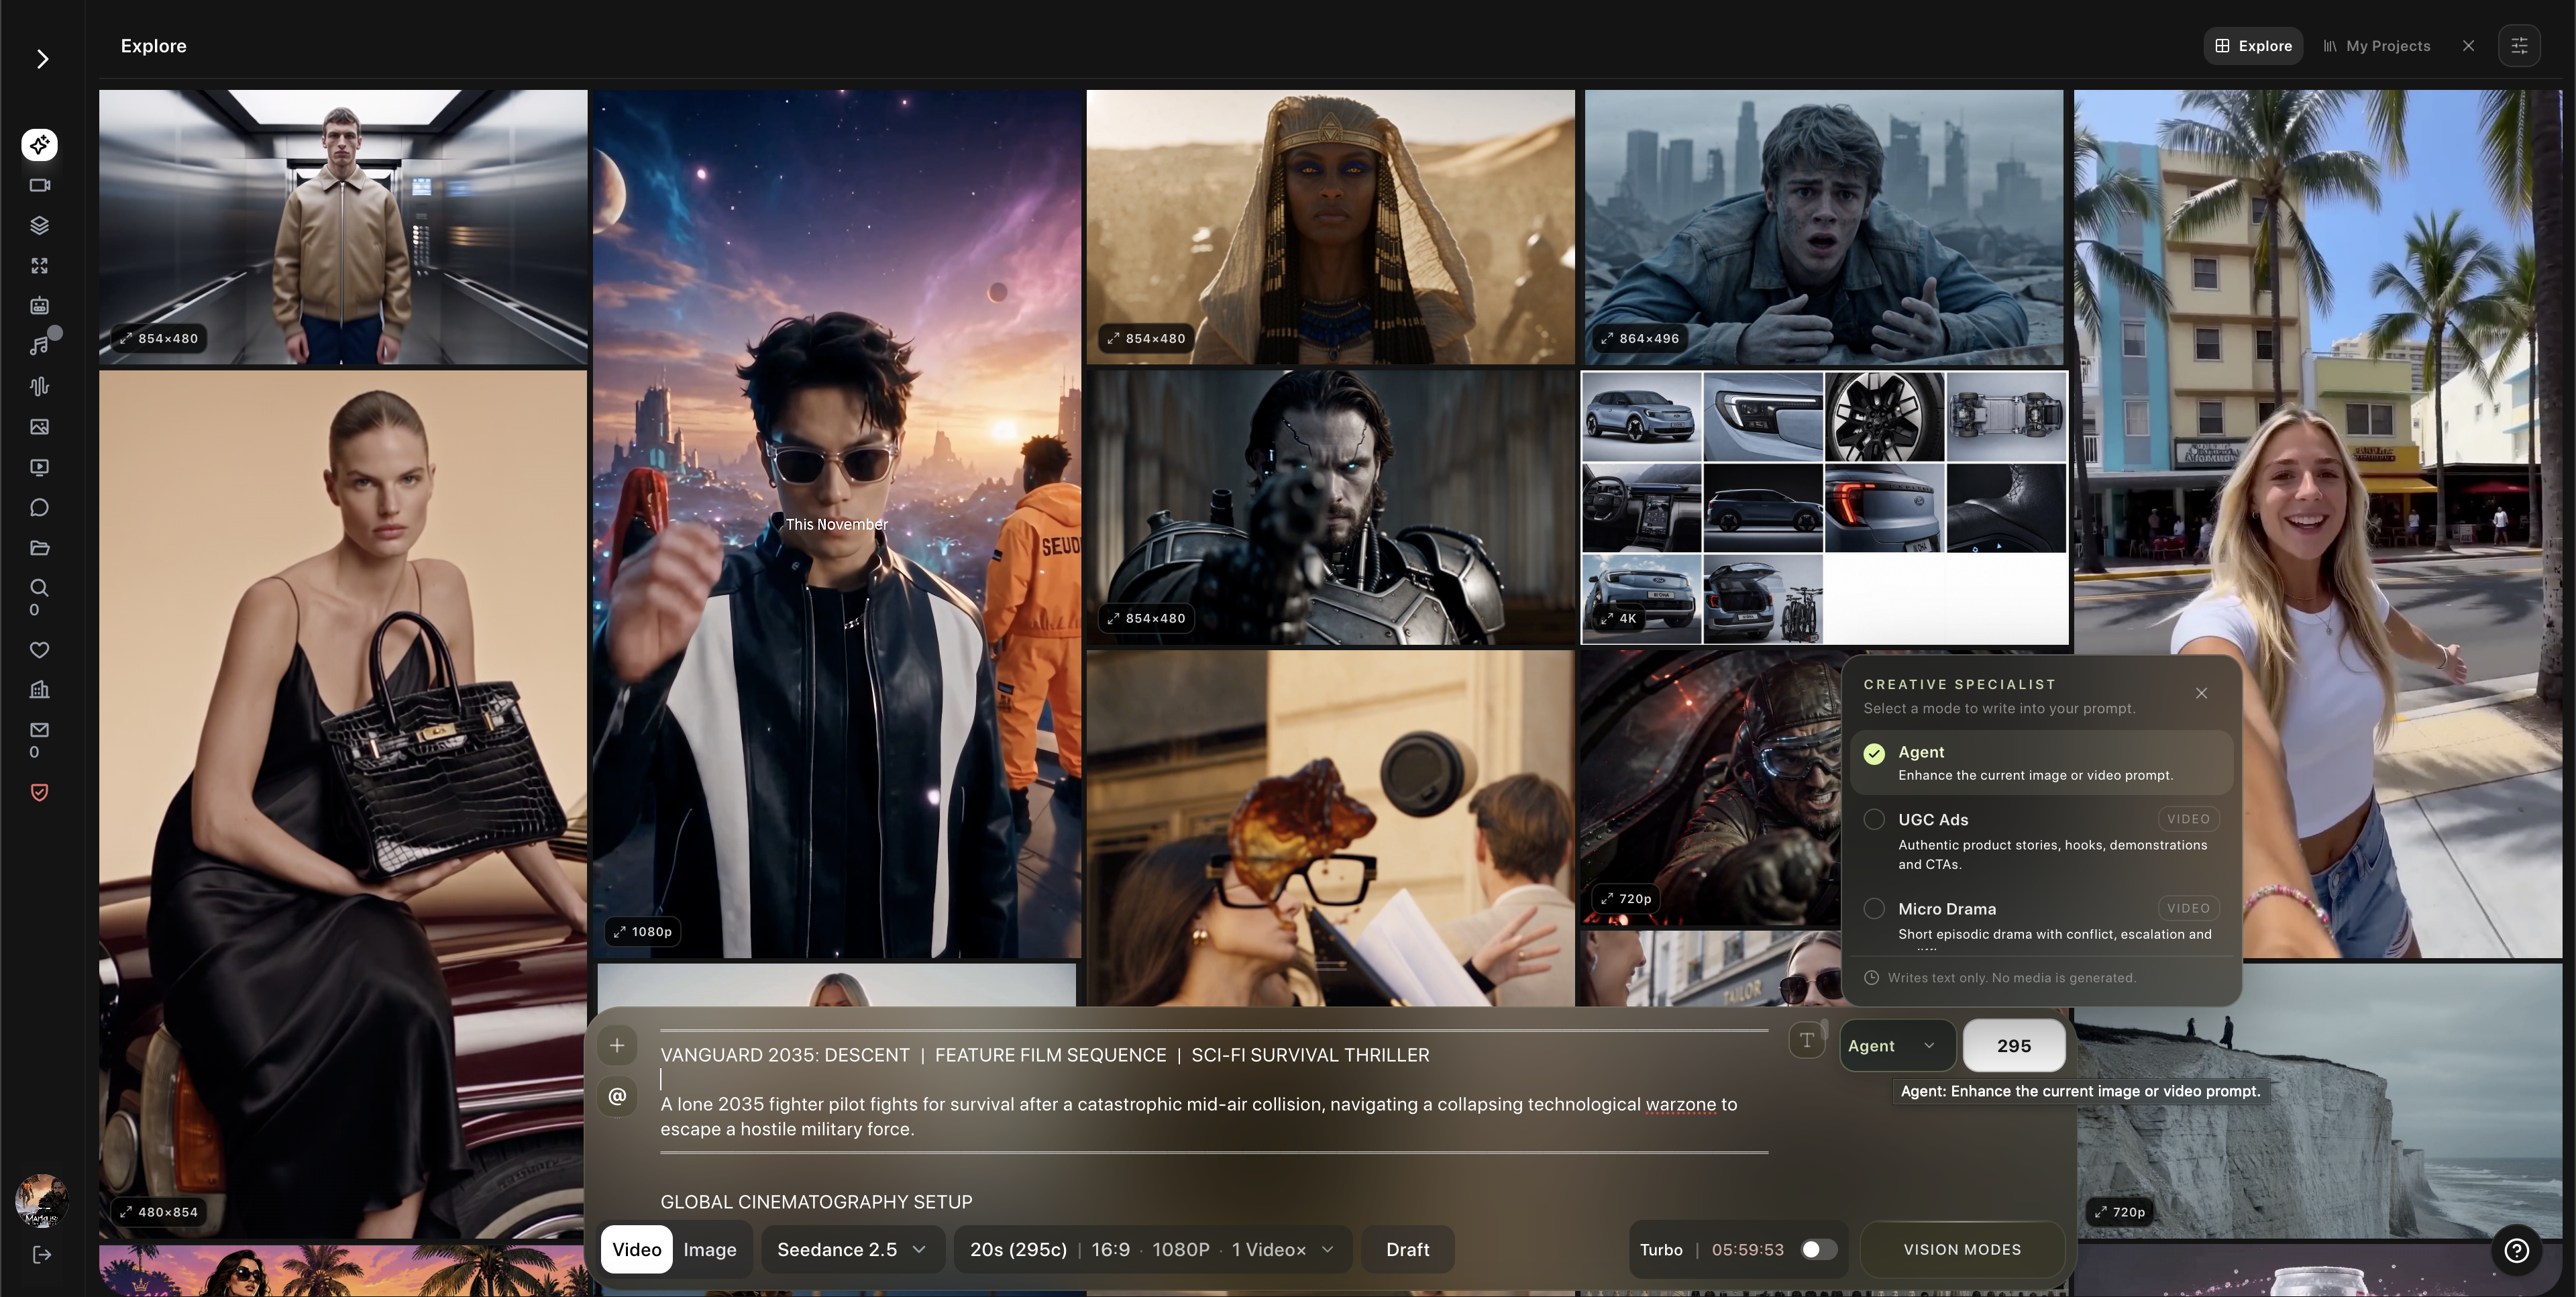Open the red shield sidebar icon
Image resolution: width=2576 pixels, height=1297 pixels.
(x=39, y=793)
